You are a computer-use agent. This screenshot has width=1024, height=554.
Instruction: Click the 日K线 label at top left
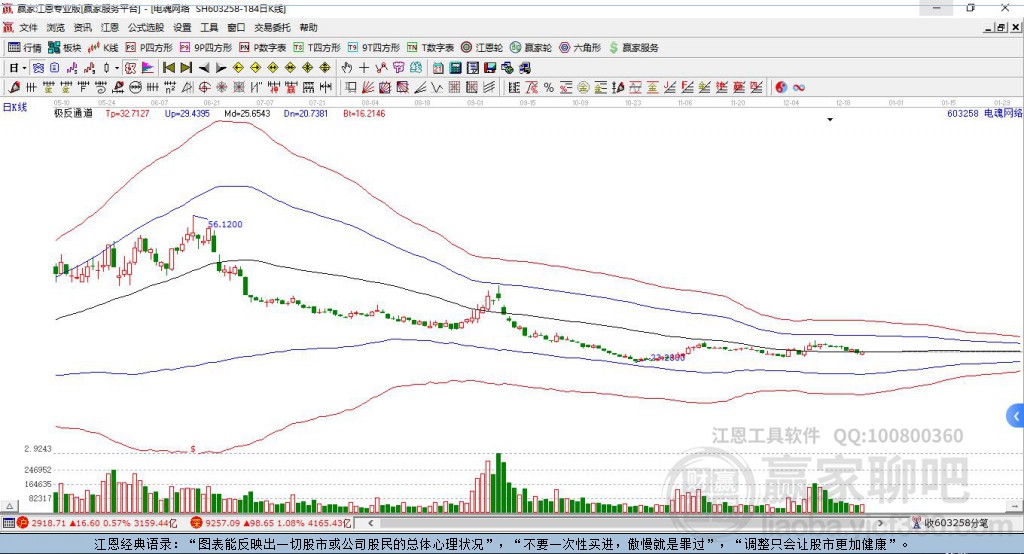pyautogui.click(x=15, y=107)
